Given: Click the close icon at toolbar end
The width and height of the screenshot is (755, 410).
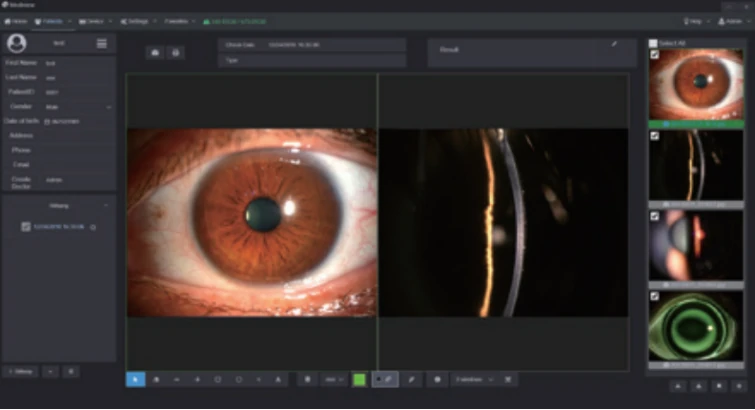Looking at the screenshot, I should (509, 380).
